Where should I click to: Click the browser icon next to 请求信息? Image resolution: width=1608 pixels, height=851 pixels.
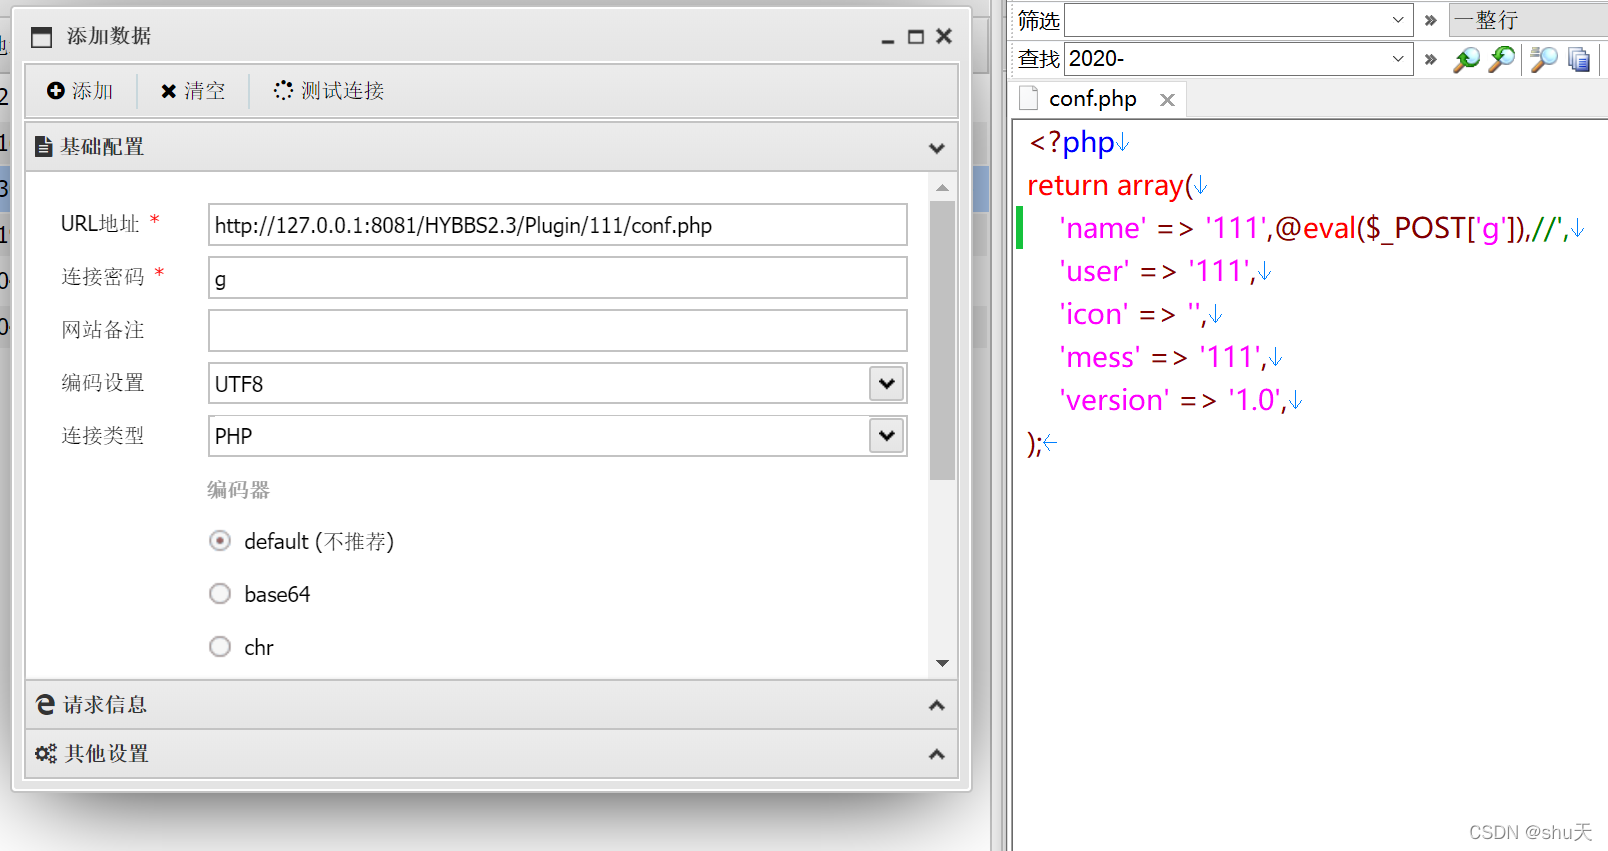click(x=45, y=705)
